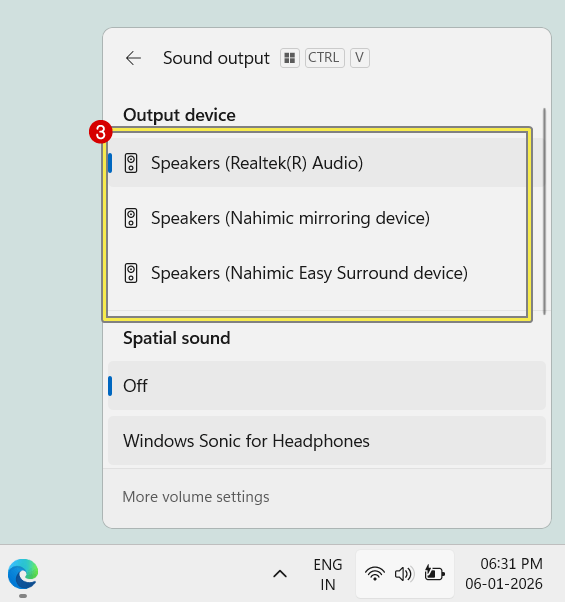The image size is (565, 602).
Task: Click the speaker icon beside Realtek(R) Audio
Action: coord(131,163)
